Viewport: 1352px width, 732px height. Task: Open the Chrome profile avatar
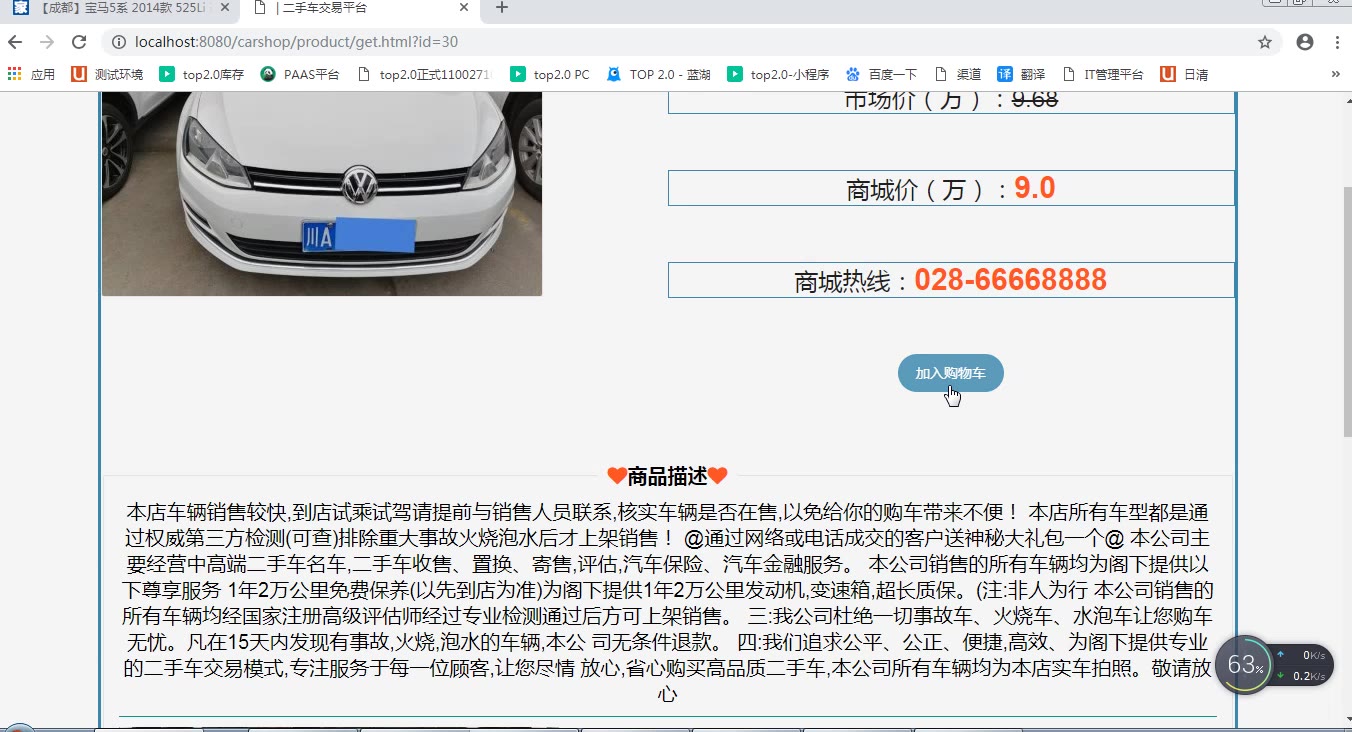point(1305,42)
